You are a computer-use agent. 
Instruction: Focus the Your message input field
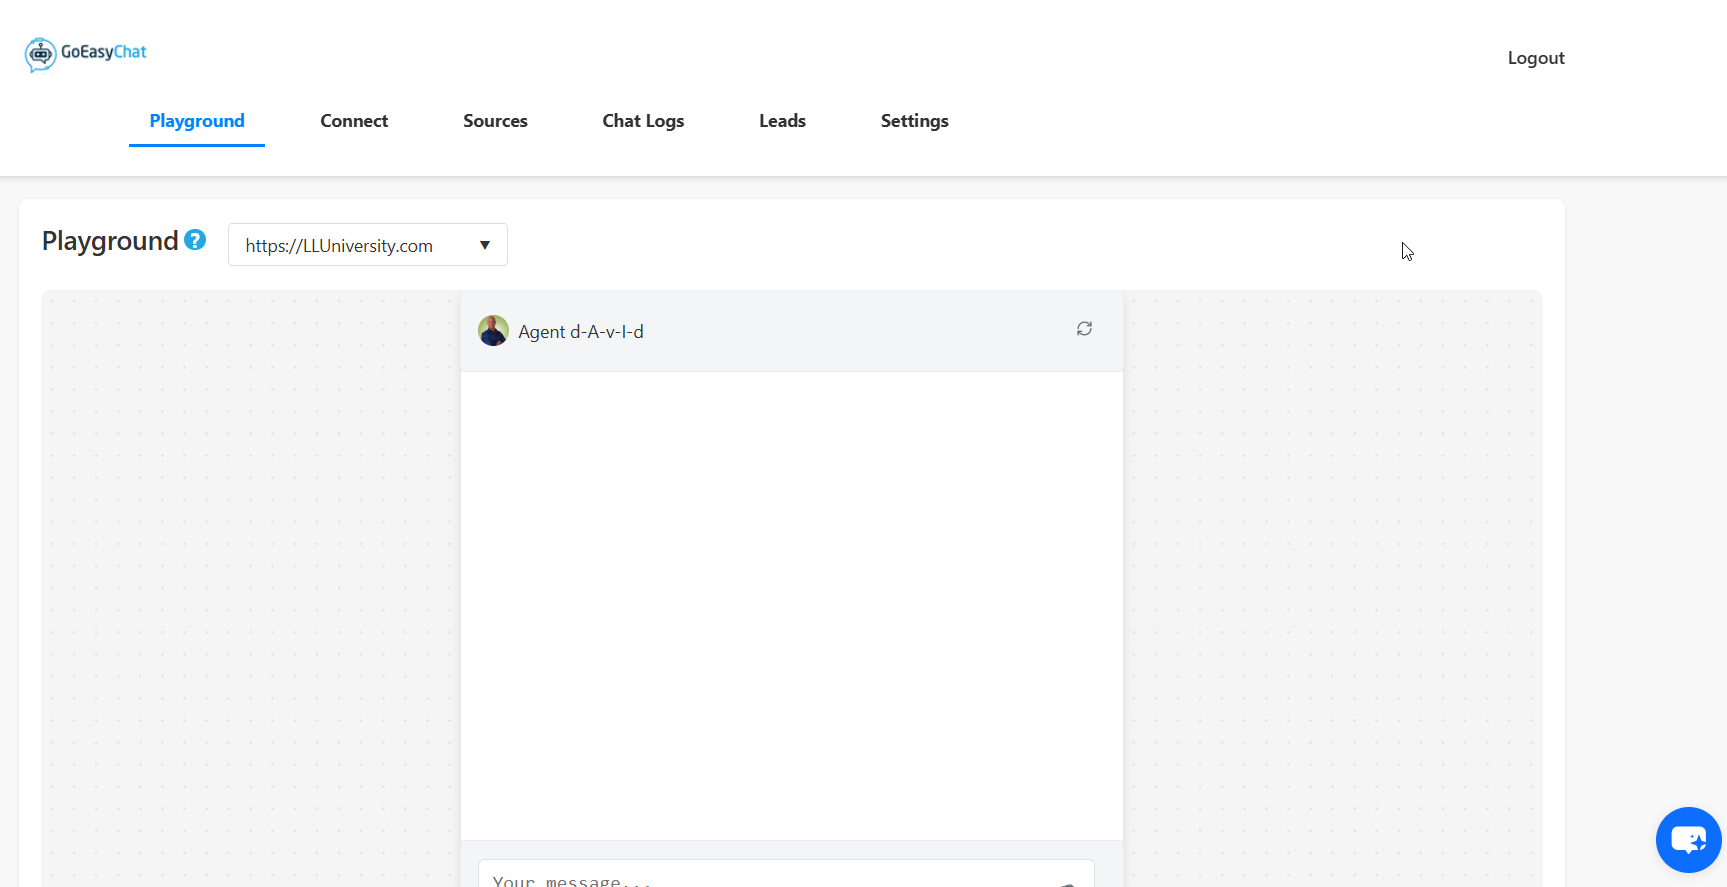pyautogui.click(x=786, y=874)
